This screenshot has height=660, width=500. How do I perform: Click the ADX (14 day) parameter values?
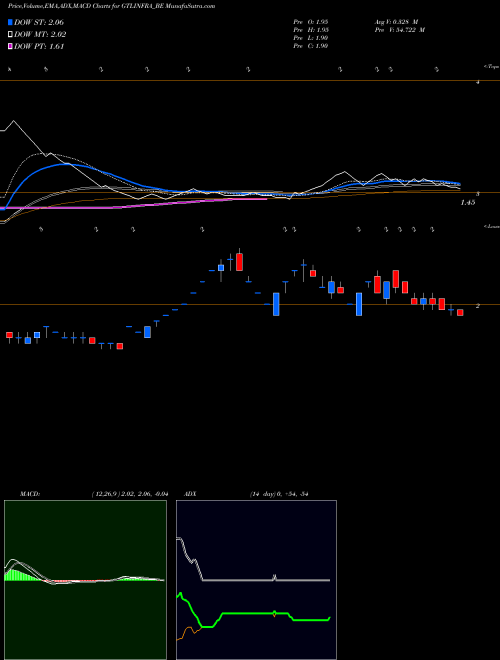[279, 494]
